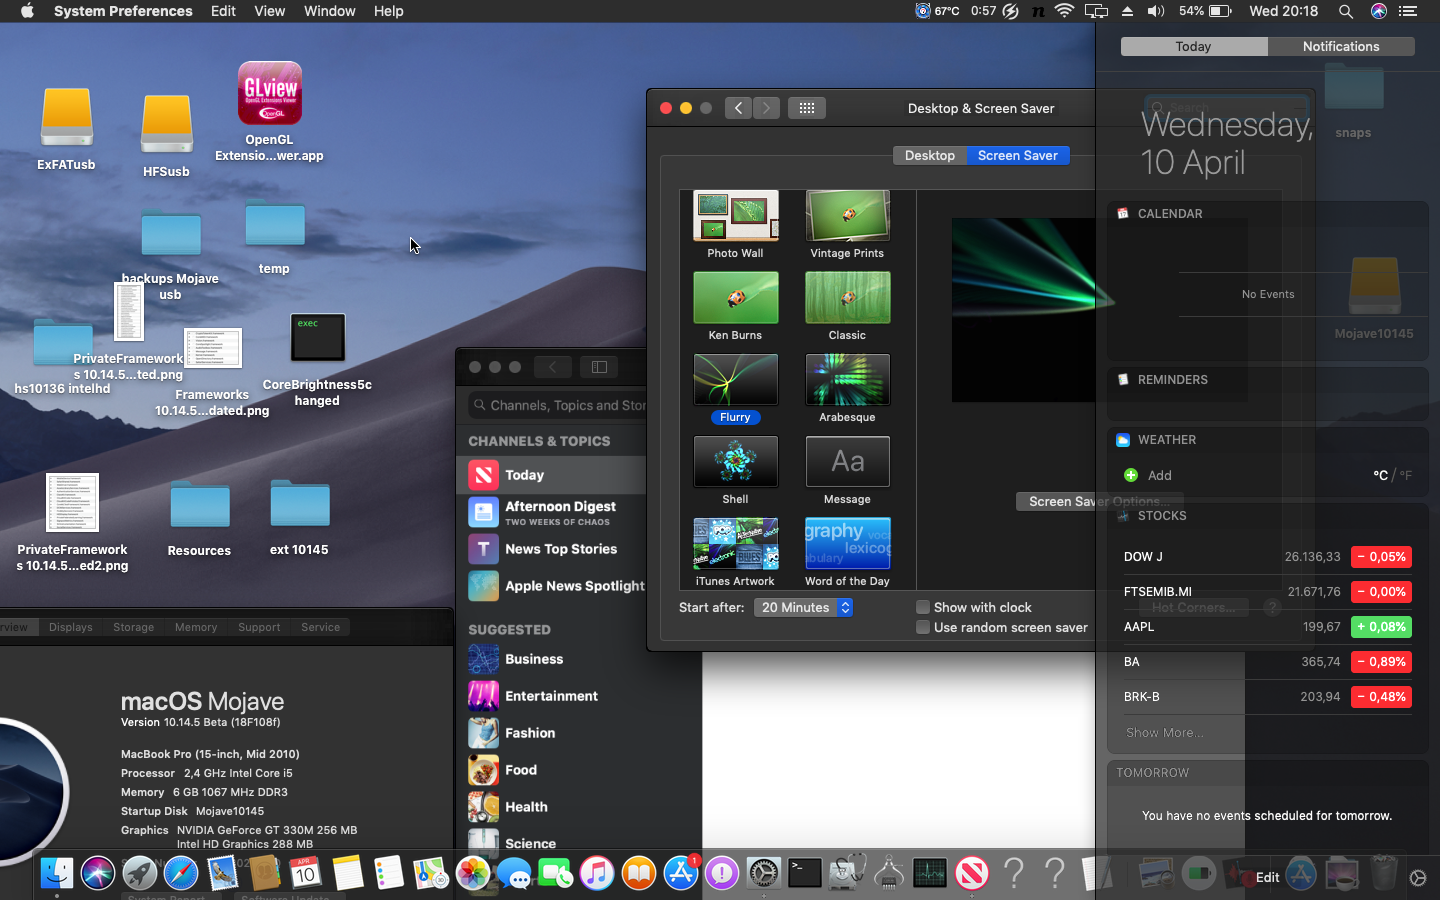Open Wi-Fi status menu
This screenshot has width=1440, height=900.
[1064, 11]
